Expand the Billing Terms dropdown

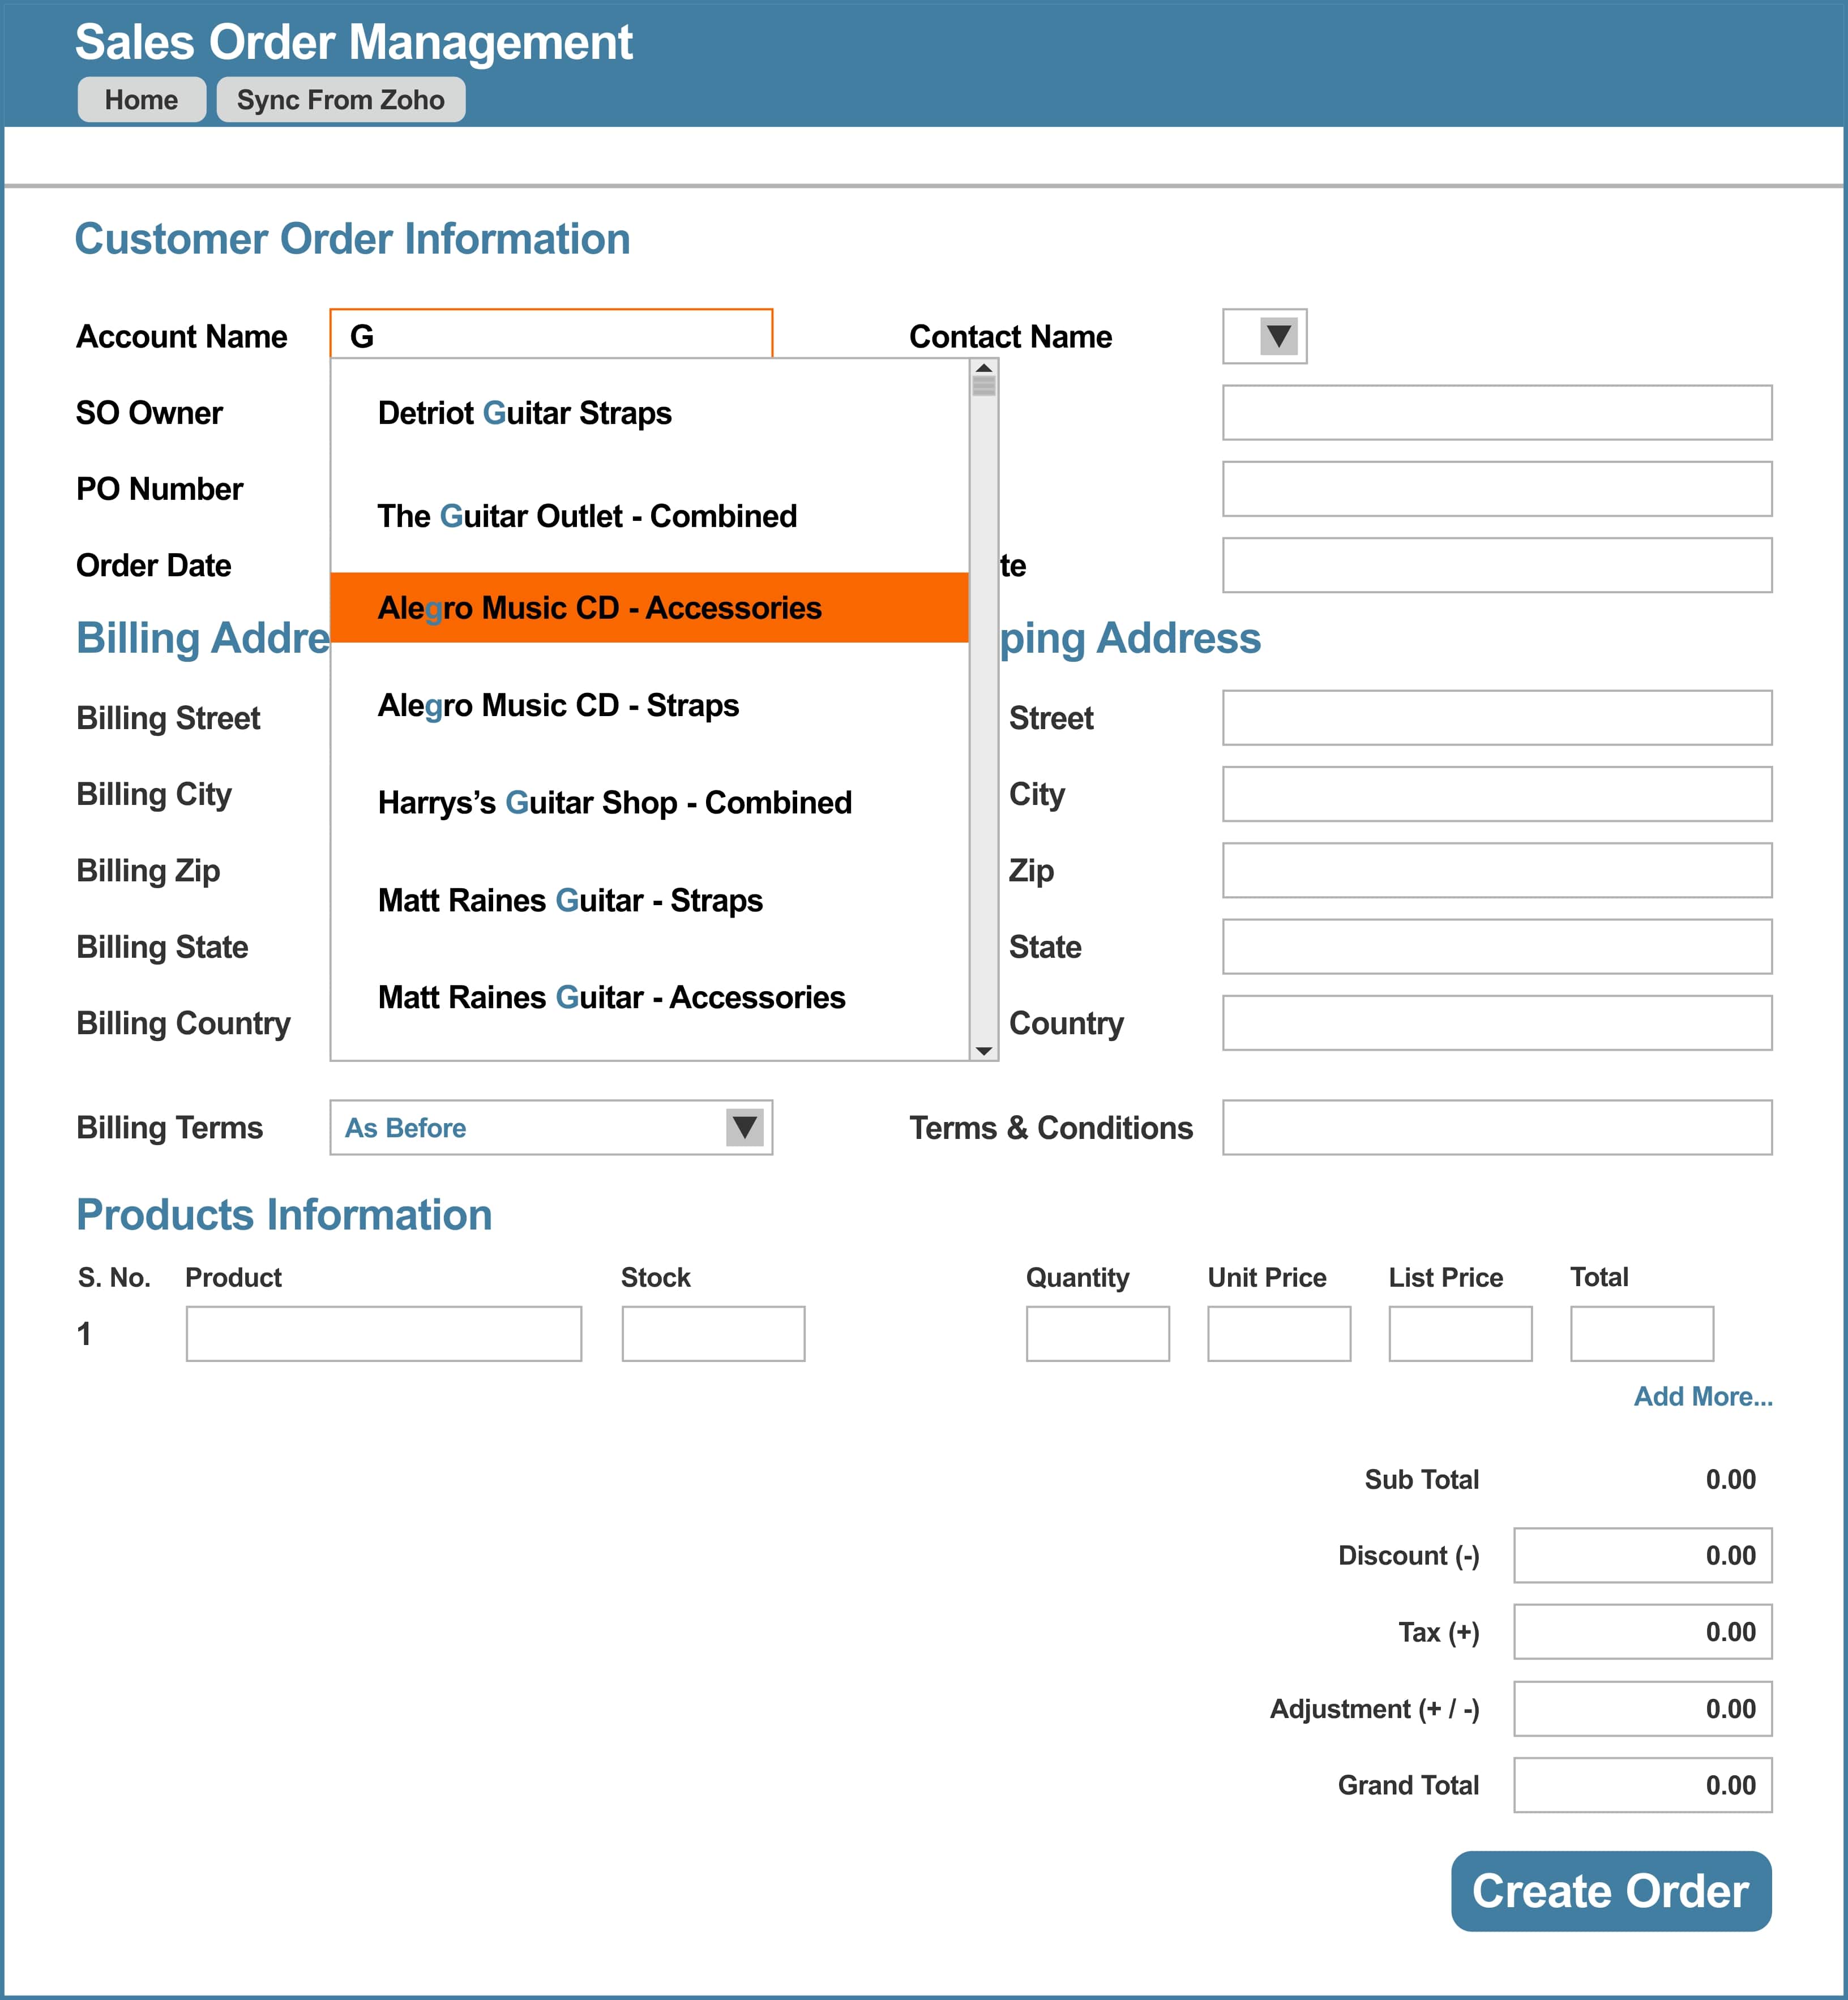(x=744, y=1127)
